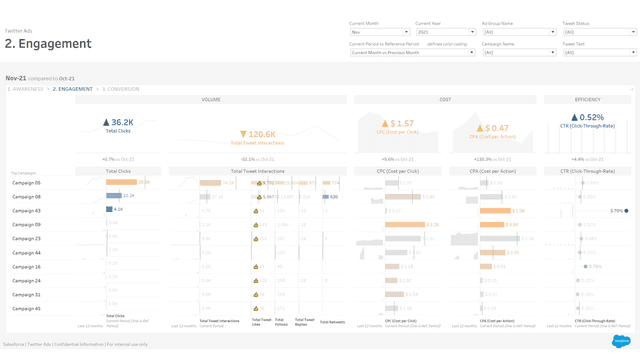640x363 pixels.
Task: Click the Campaign 44 row label
Action: pyautogui.click(x=27, y=253)
